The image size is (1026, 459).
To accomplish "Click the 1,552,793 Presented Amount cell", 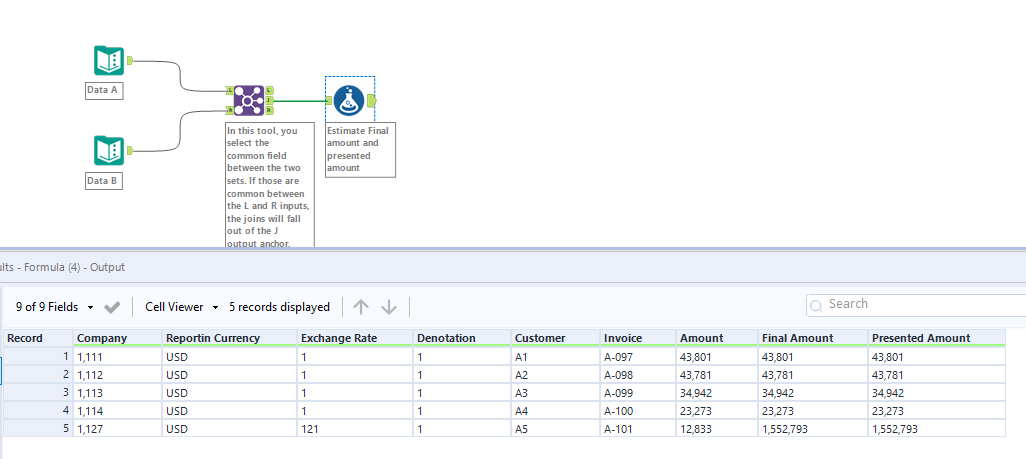I will 895,428.
